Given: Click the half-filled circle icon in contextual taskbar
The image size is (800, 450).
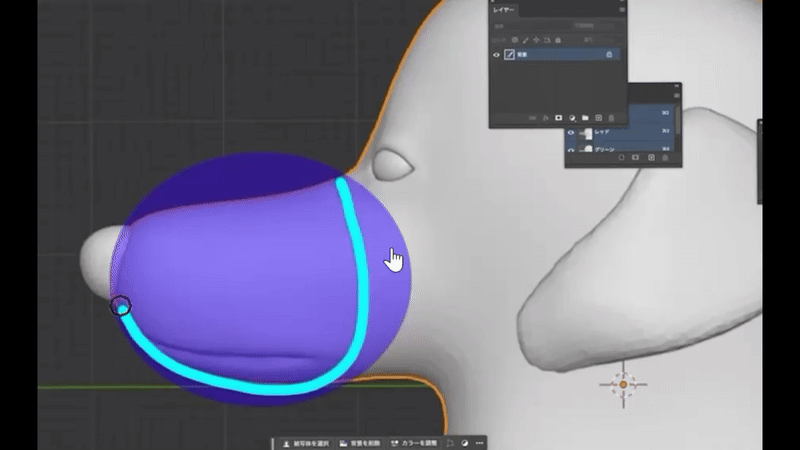Looking at the screenshot, I should point(465,441).
